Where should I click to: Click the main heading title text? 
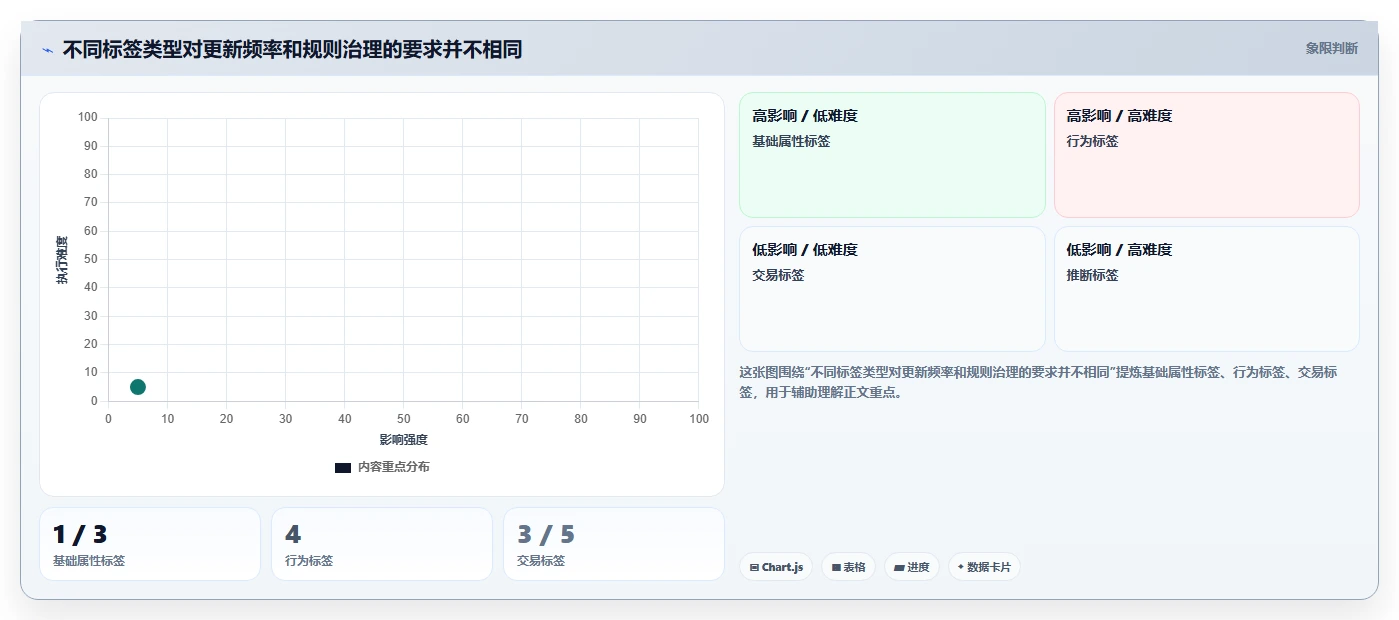click(x=292, y=49)
